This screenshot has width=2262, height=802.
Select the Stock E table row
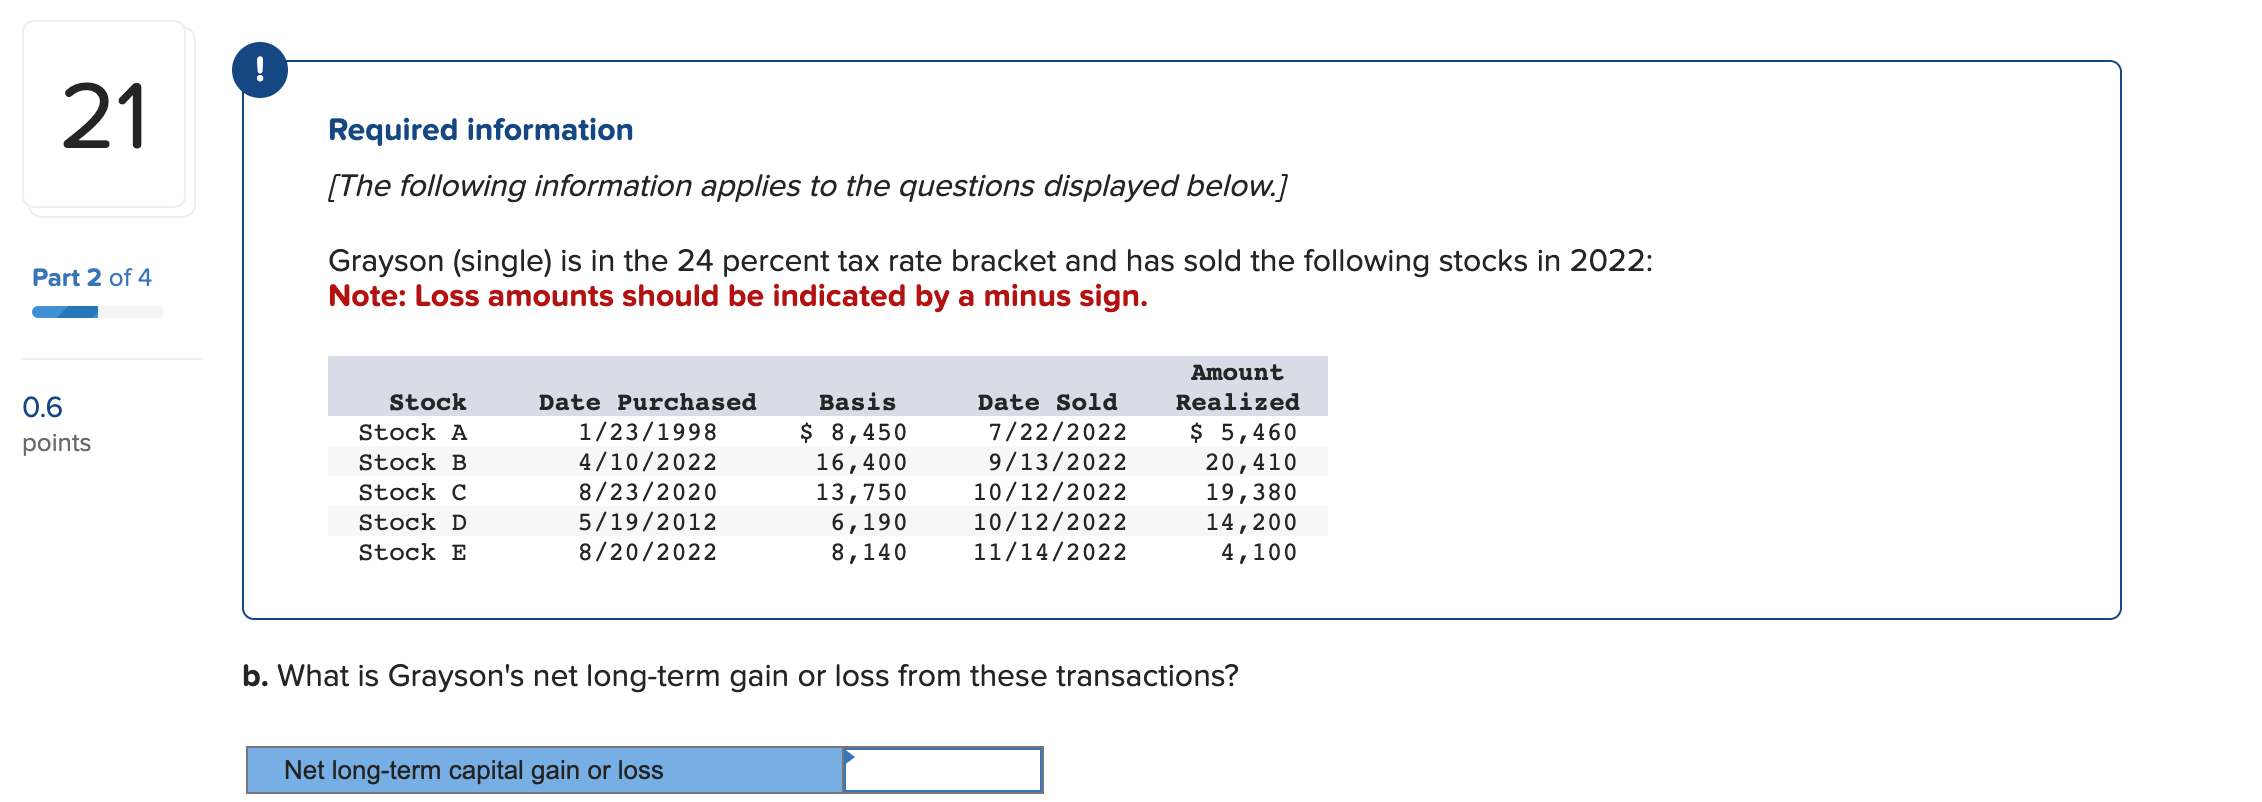[828, 552]
